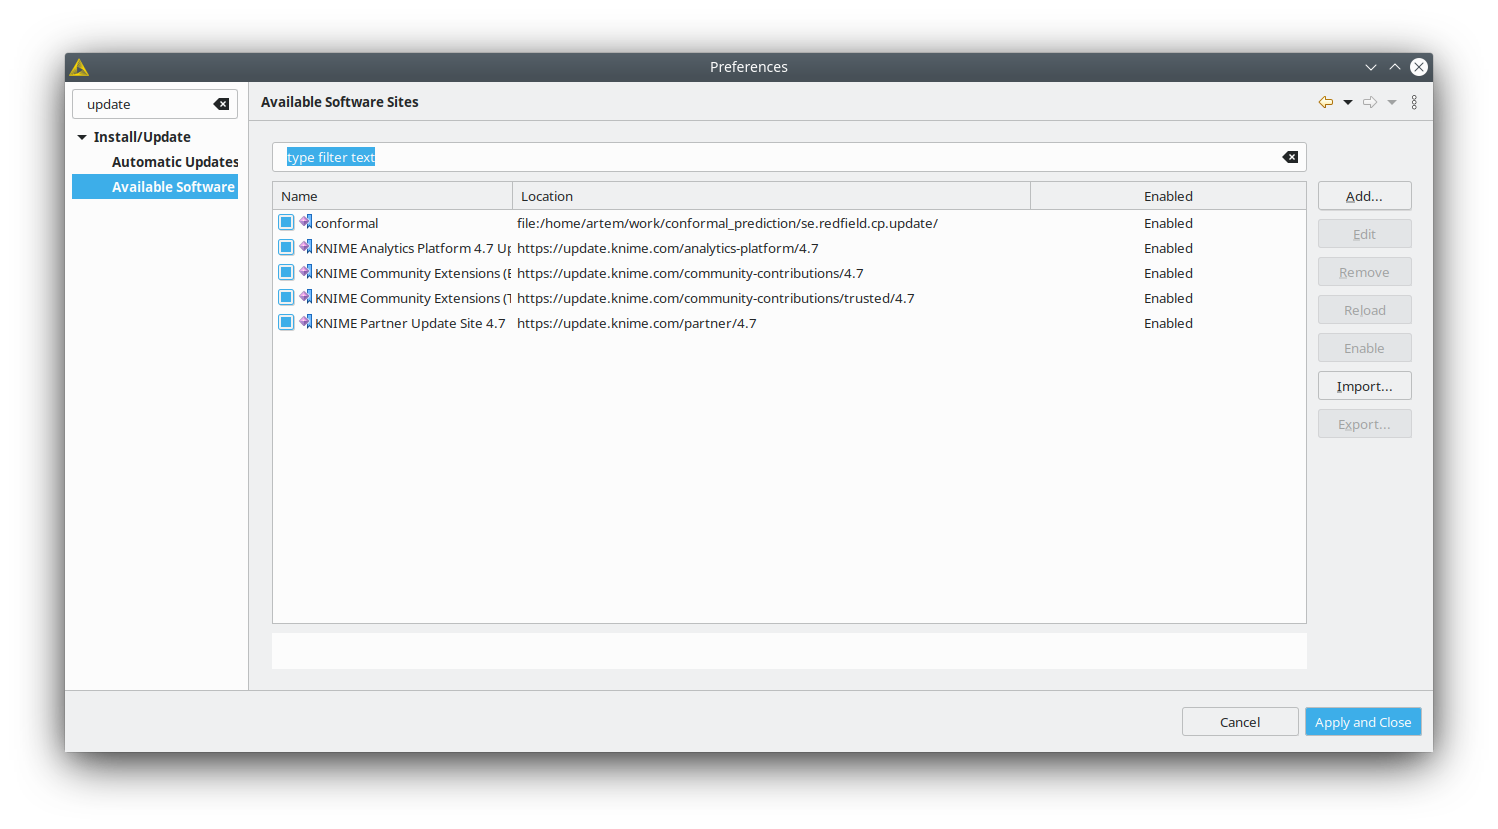Toggle checkbox for community-contributions/4.7 site
1498x829 pixels.
(286, 272)
